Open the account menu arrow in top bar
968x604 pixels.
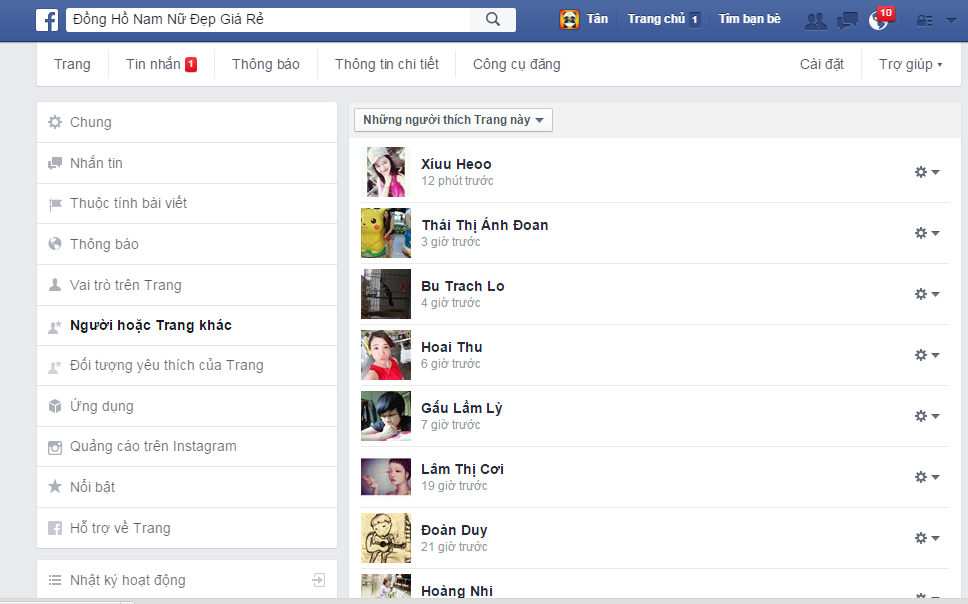tap(951, 21)
